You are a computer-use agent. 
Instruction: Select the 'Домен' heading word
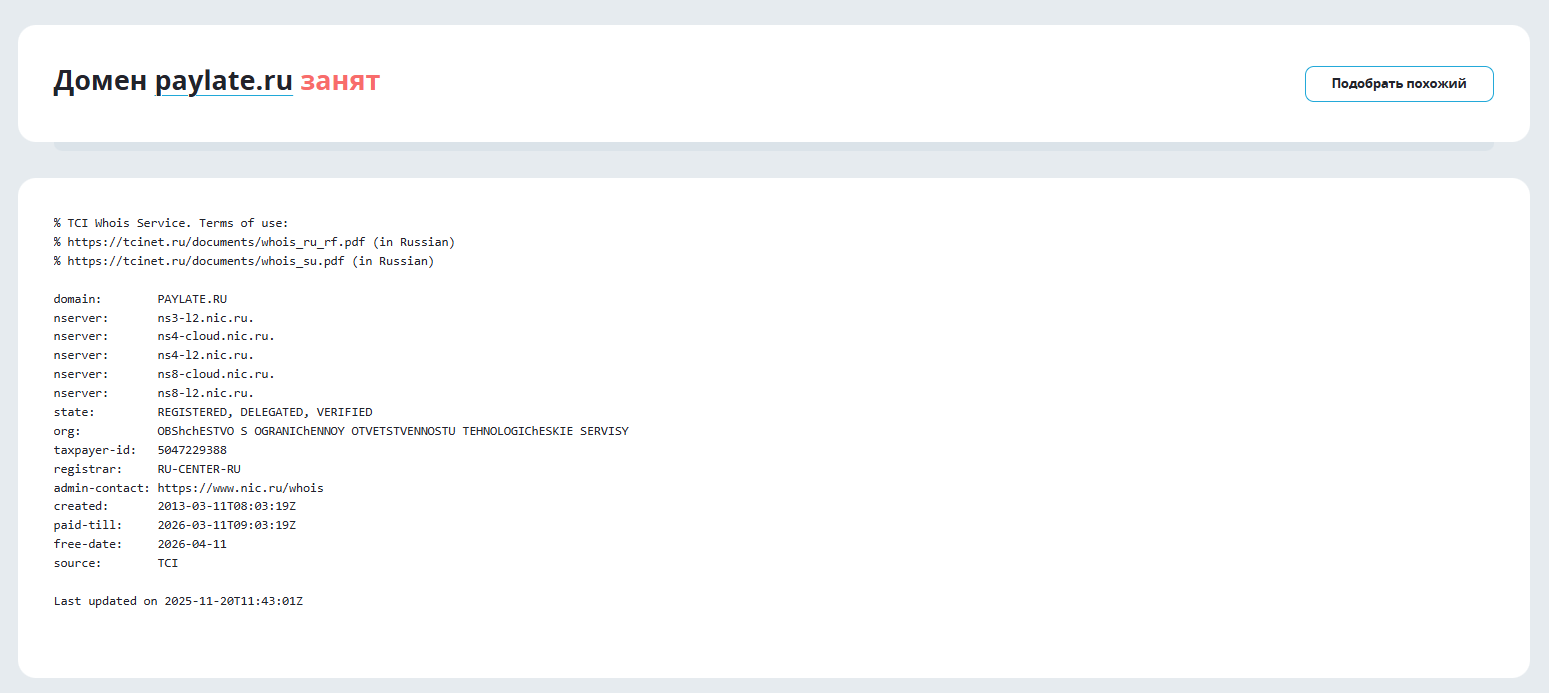[100, 81]
